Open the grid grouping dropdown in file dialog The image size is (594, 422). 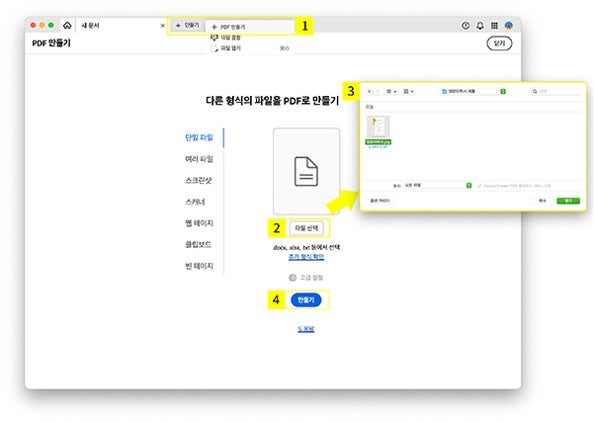tap(408, 91)
